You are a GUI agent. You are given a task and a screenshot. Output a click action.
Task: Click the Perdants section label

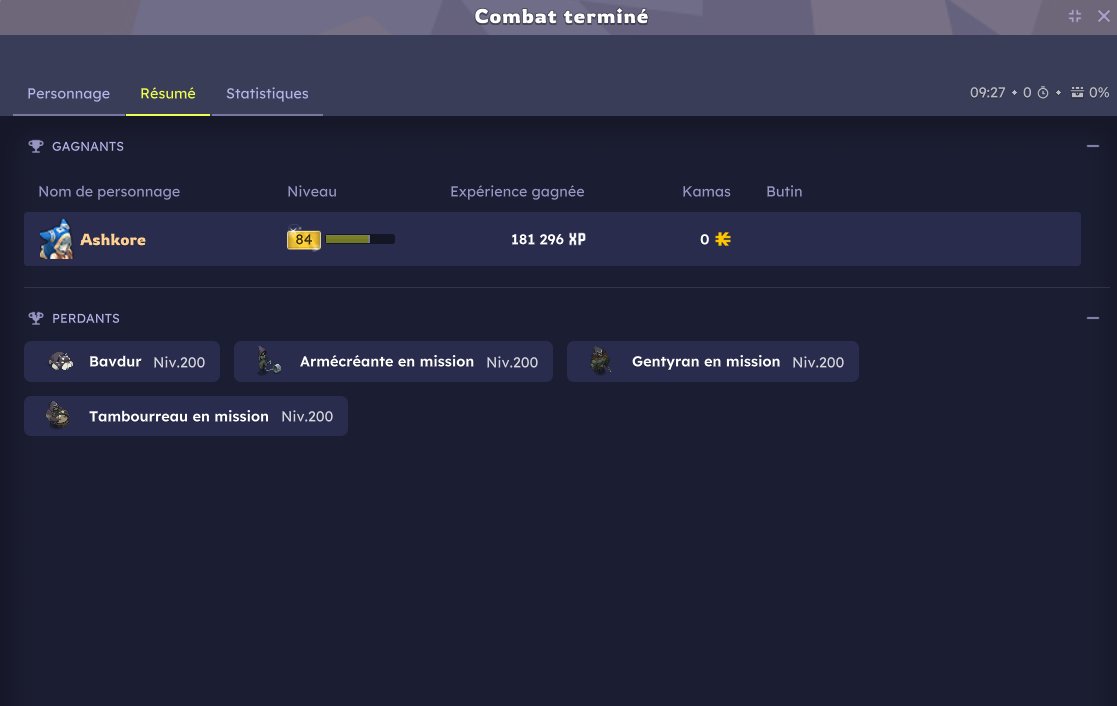coord(85,318)
